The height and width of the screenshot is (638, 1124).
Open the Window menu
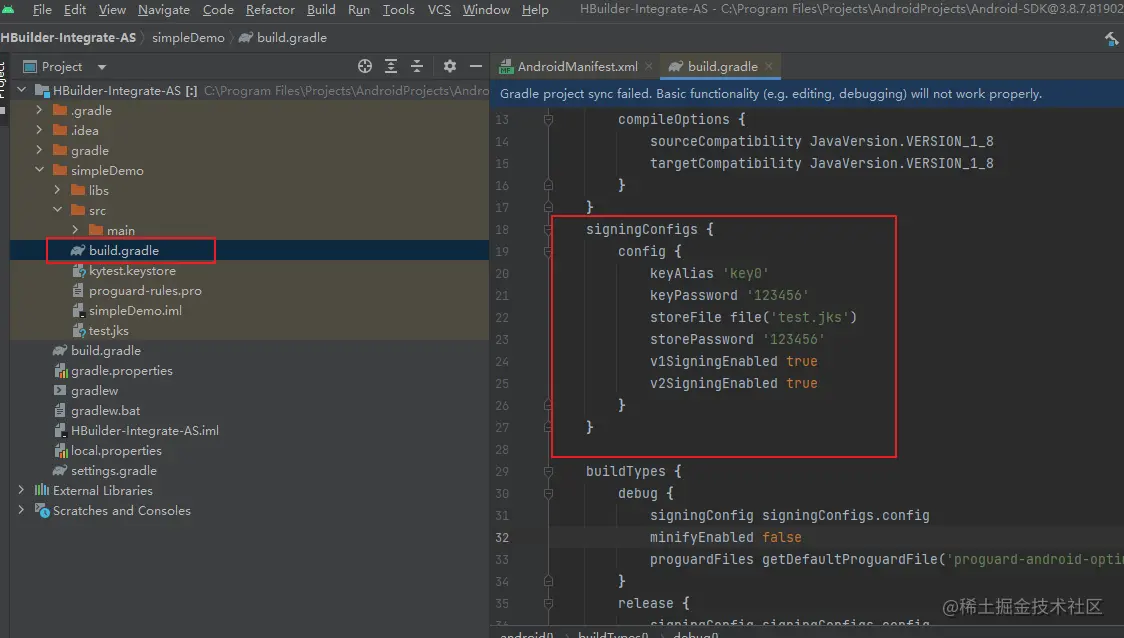[x=486, y=9]
